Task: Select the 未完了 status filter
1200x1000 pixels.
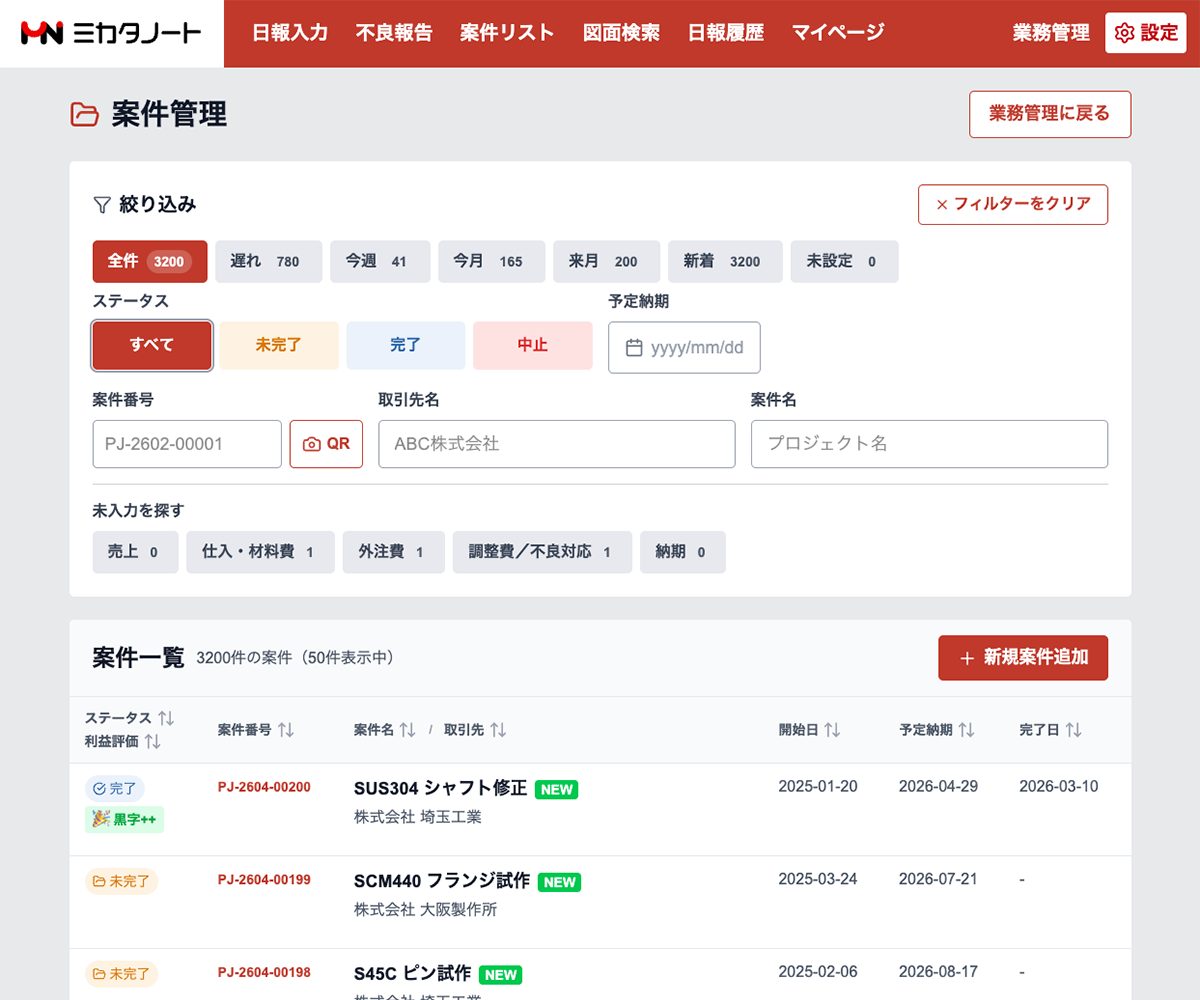Action: coord(278,345)
